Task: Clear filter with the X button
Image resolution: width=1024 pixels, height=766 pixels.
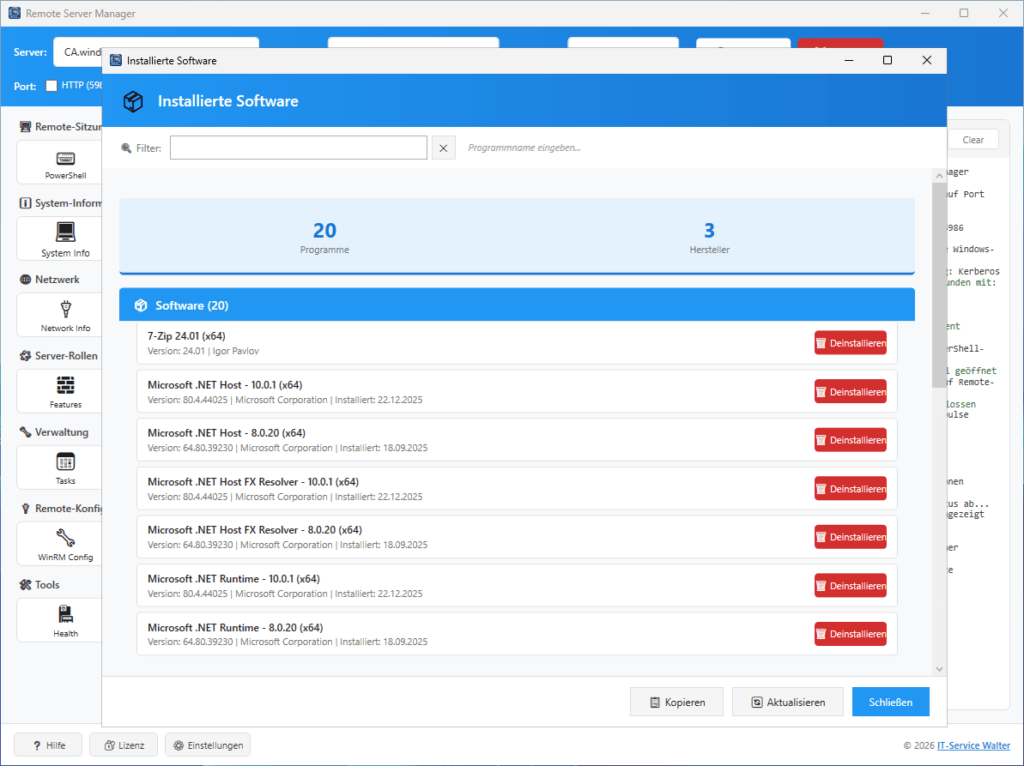Action: coord(444,148)
